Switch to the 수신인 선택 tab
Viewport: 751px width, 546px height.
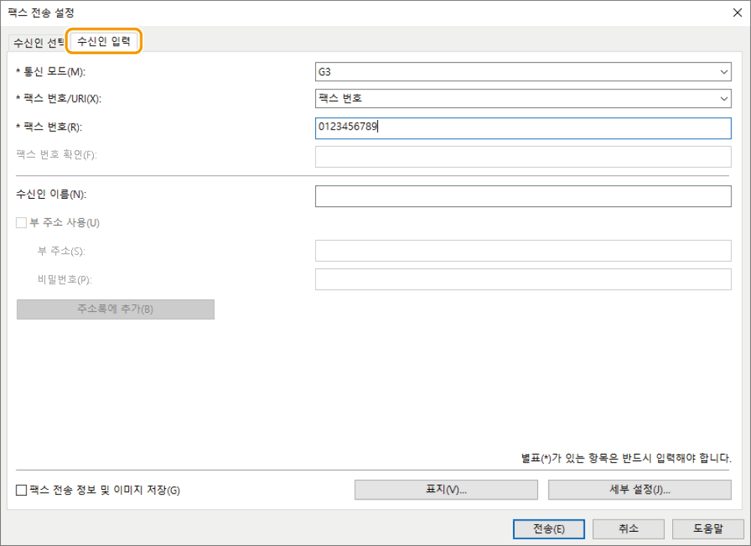36,43
